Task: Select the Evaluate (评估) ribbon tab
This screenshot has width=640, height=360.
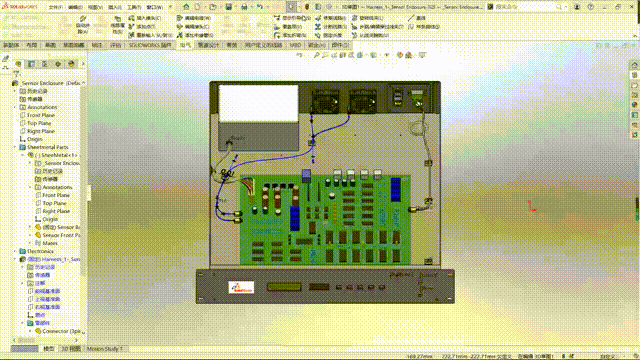Action: tap(116, 45)
